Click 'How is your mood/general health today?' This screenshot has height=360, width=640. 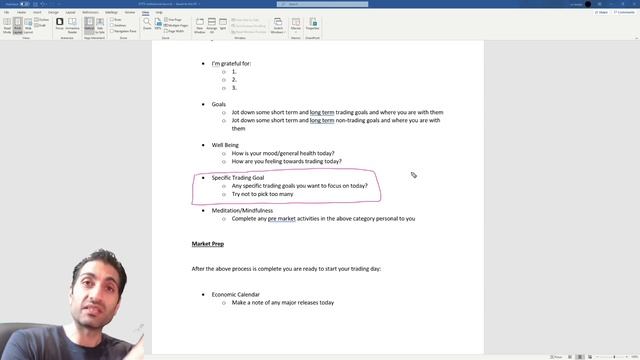click(x=283, y=153)
